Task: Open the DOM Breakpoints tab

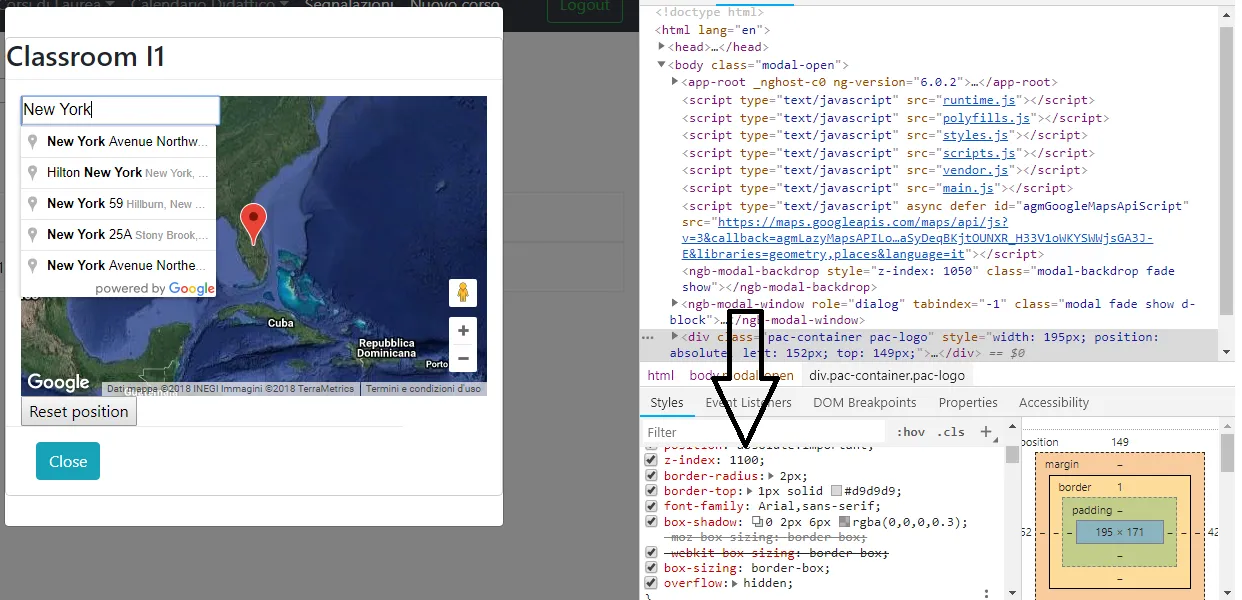Action: pyautogui.click(x=864, y=402)
